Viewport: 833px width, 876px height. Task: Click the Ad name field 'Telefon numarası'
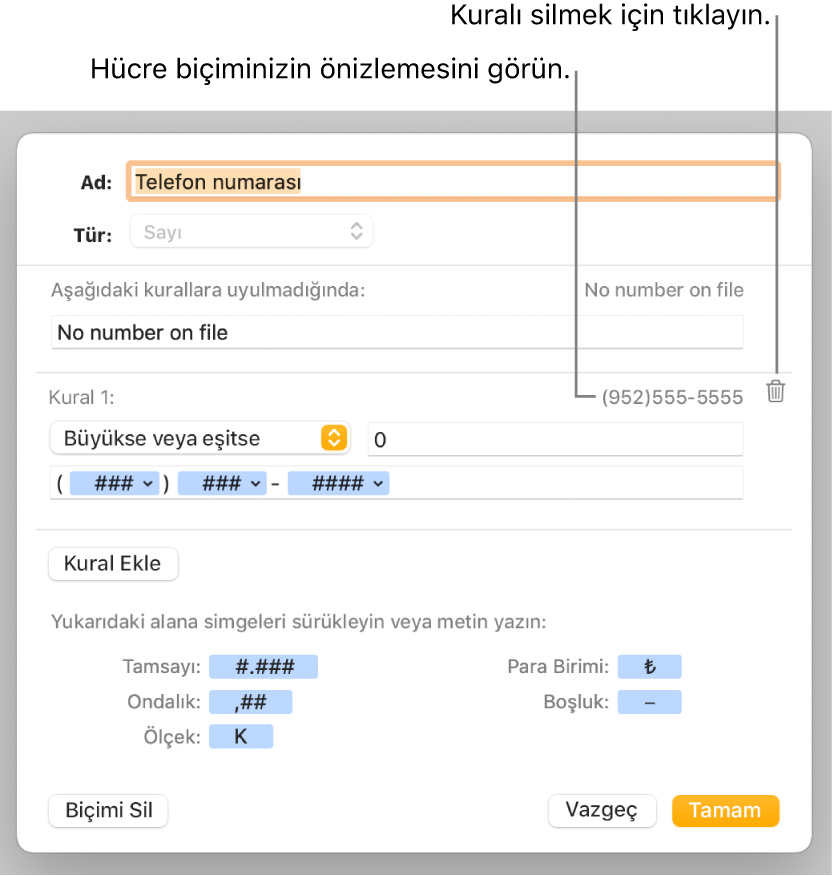point(453,182)
